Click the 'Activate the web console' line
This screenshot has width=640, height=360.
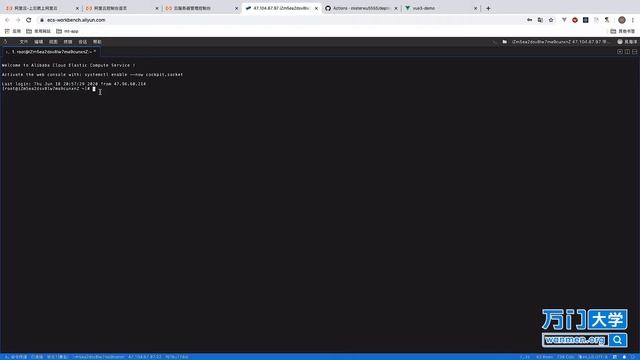[92, 75]
